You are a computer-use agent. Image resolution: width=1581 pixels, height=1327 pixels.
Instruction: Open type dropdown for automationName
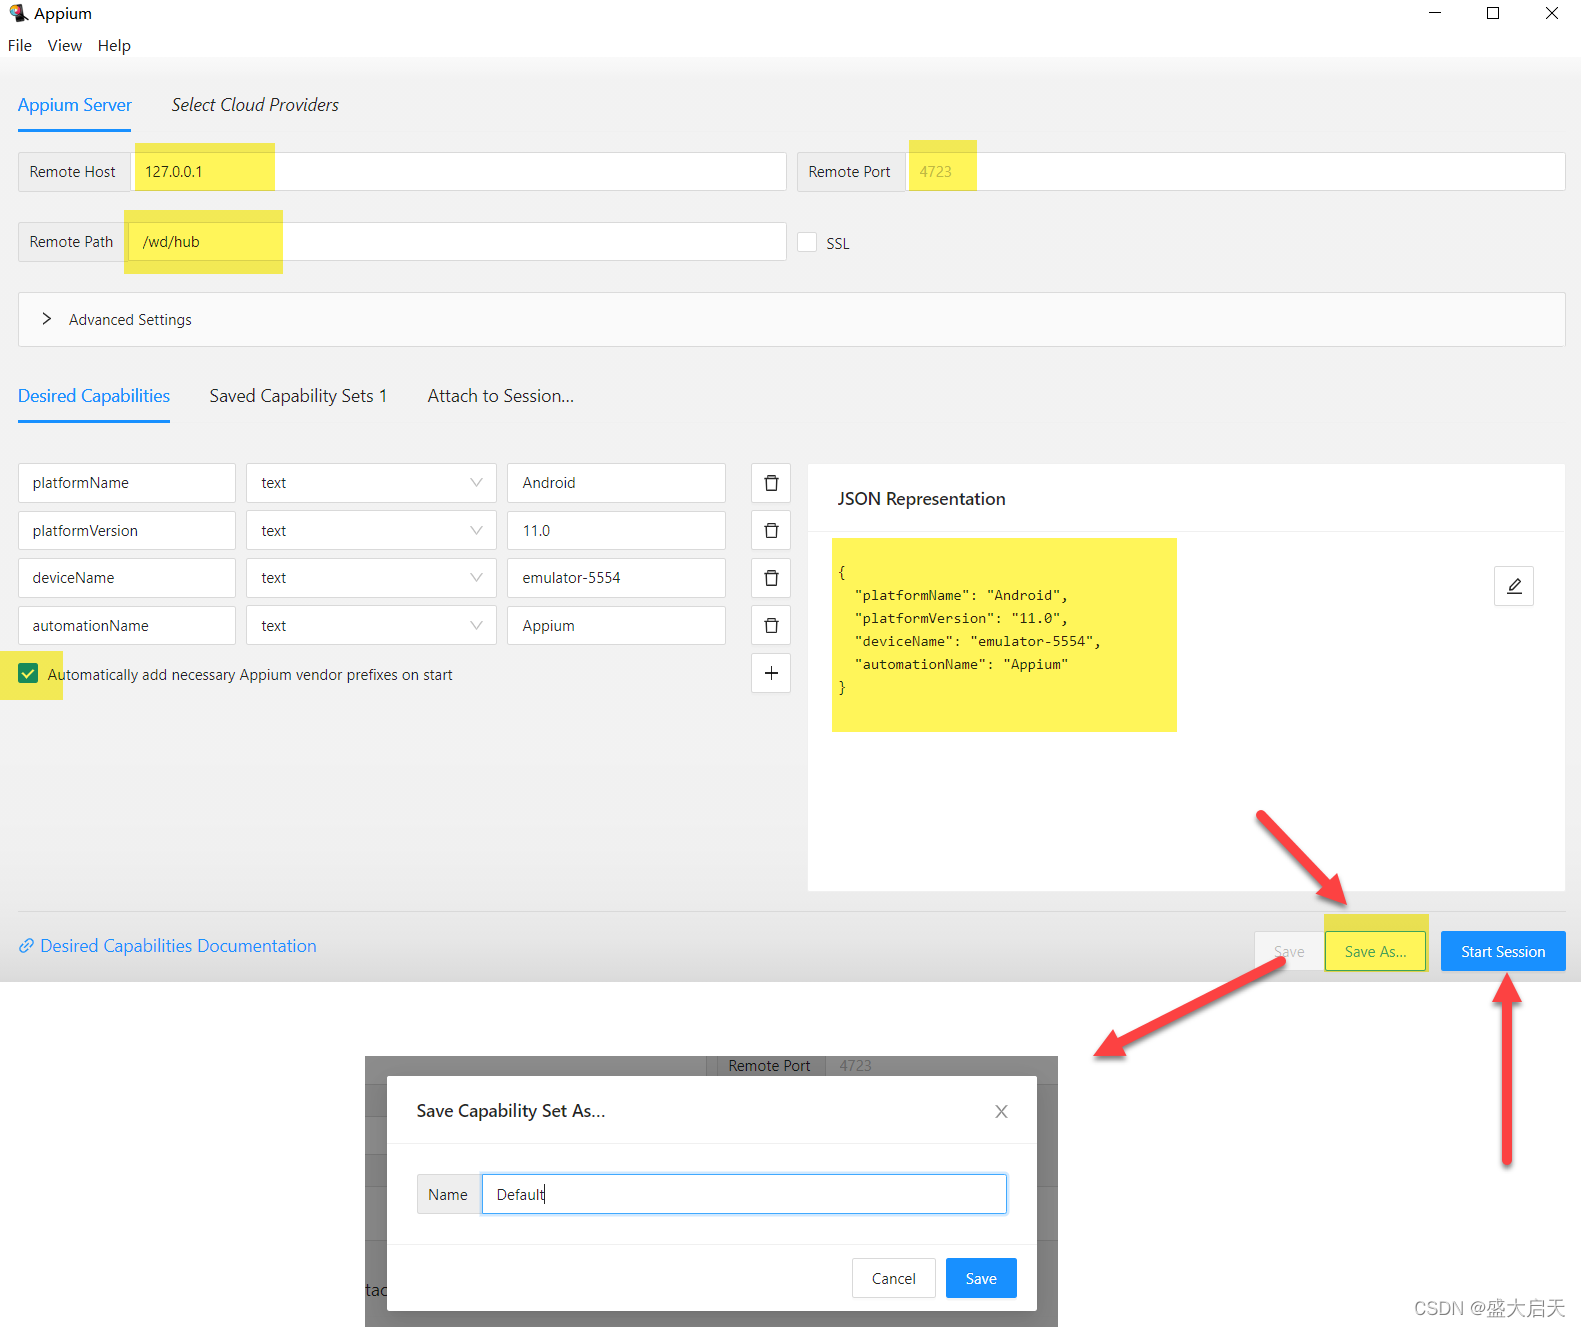click(x=372, y=626)
